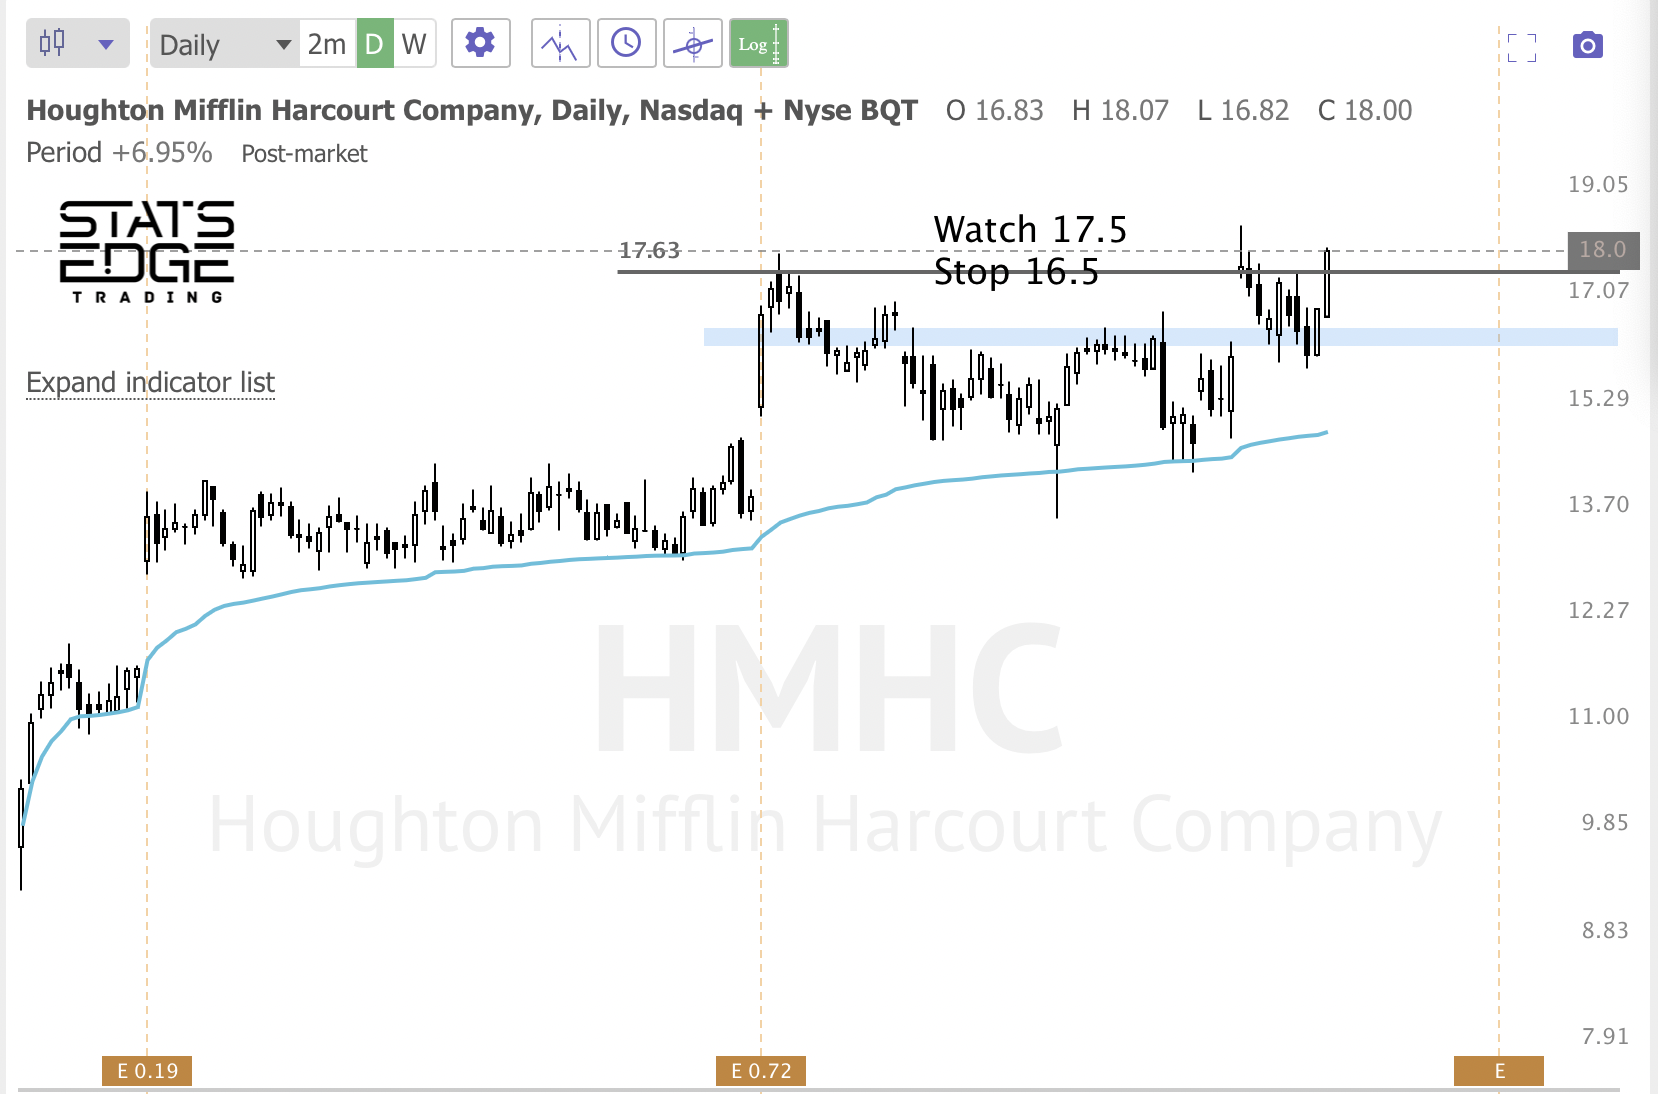Click the L 16.82 low value
Screen dimensions: 1658x1094
point(1243,110)
